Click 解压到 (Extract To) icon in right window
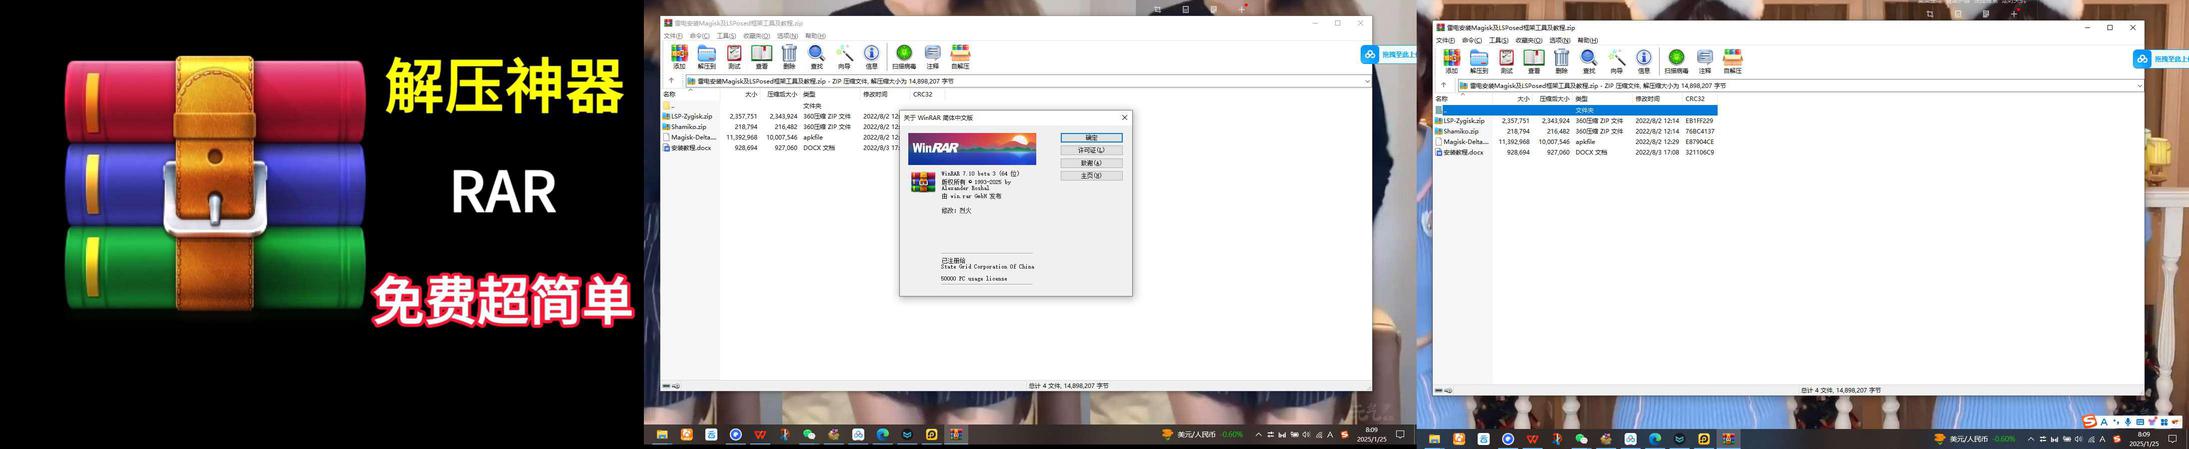The width and height of the screenshot is (2189, 449). [1478, 60]
